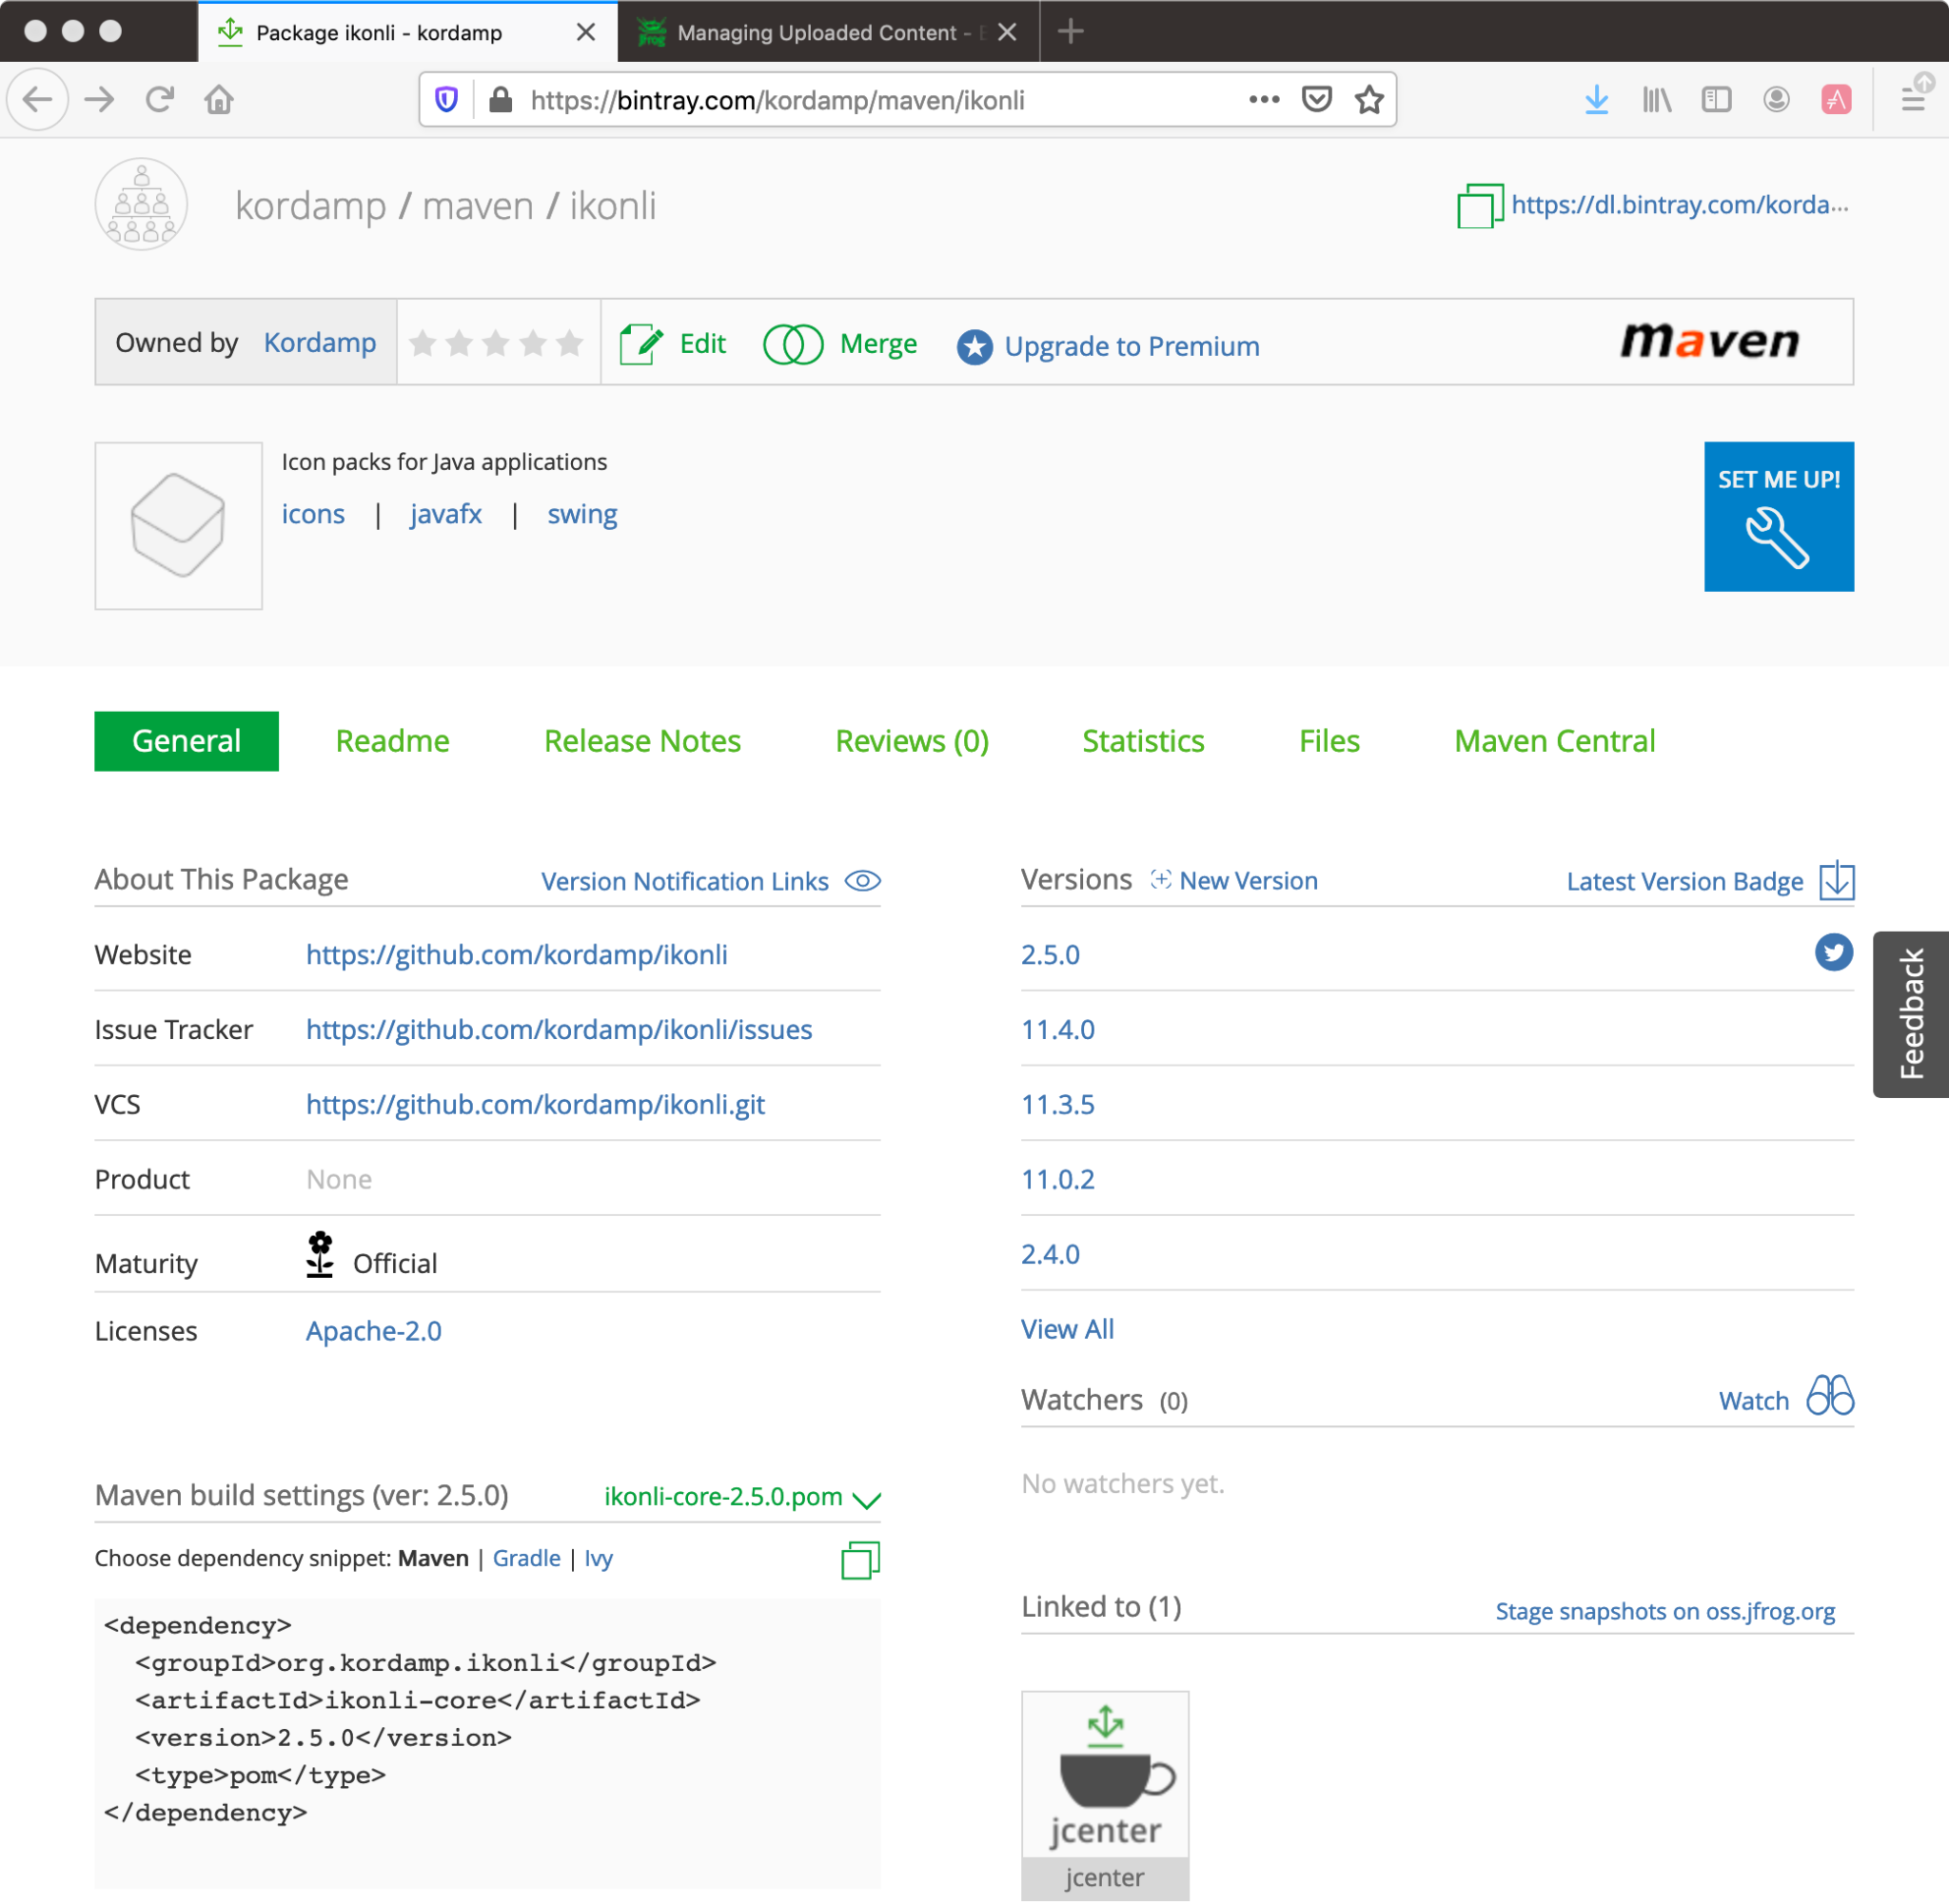Toggle Firefox tracking protection shield
This screenshot has height=1904, width=1949.
[446, 99]
